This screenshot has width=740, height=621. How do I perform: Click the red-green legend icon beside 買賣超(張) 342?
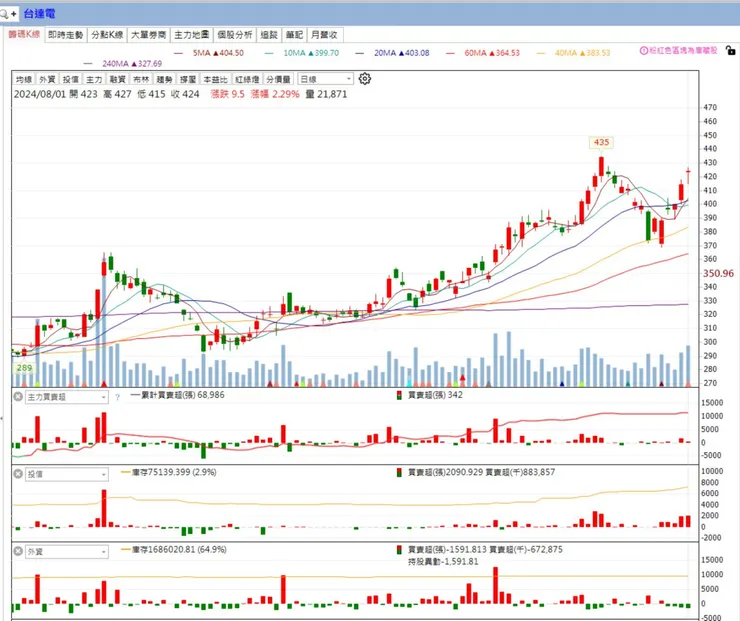point(399,395)
